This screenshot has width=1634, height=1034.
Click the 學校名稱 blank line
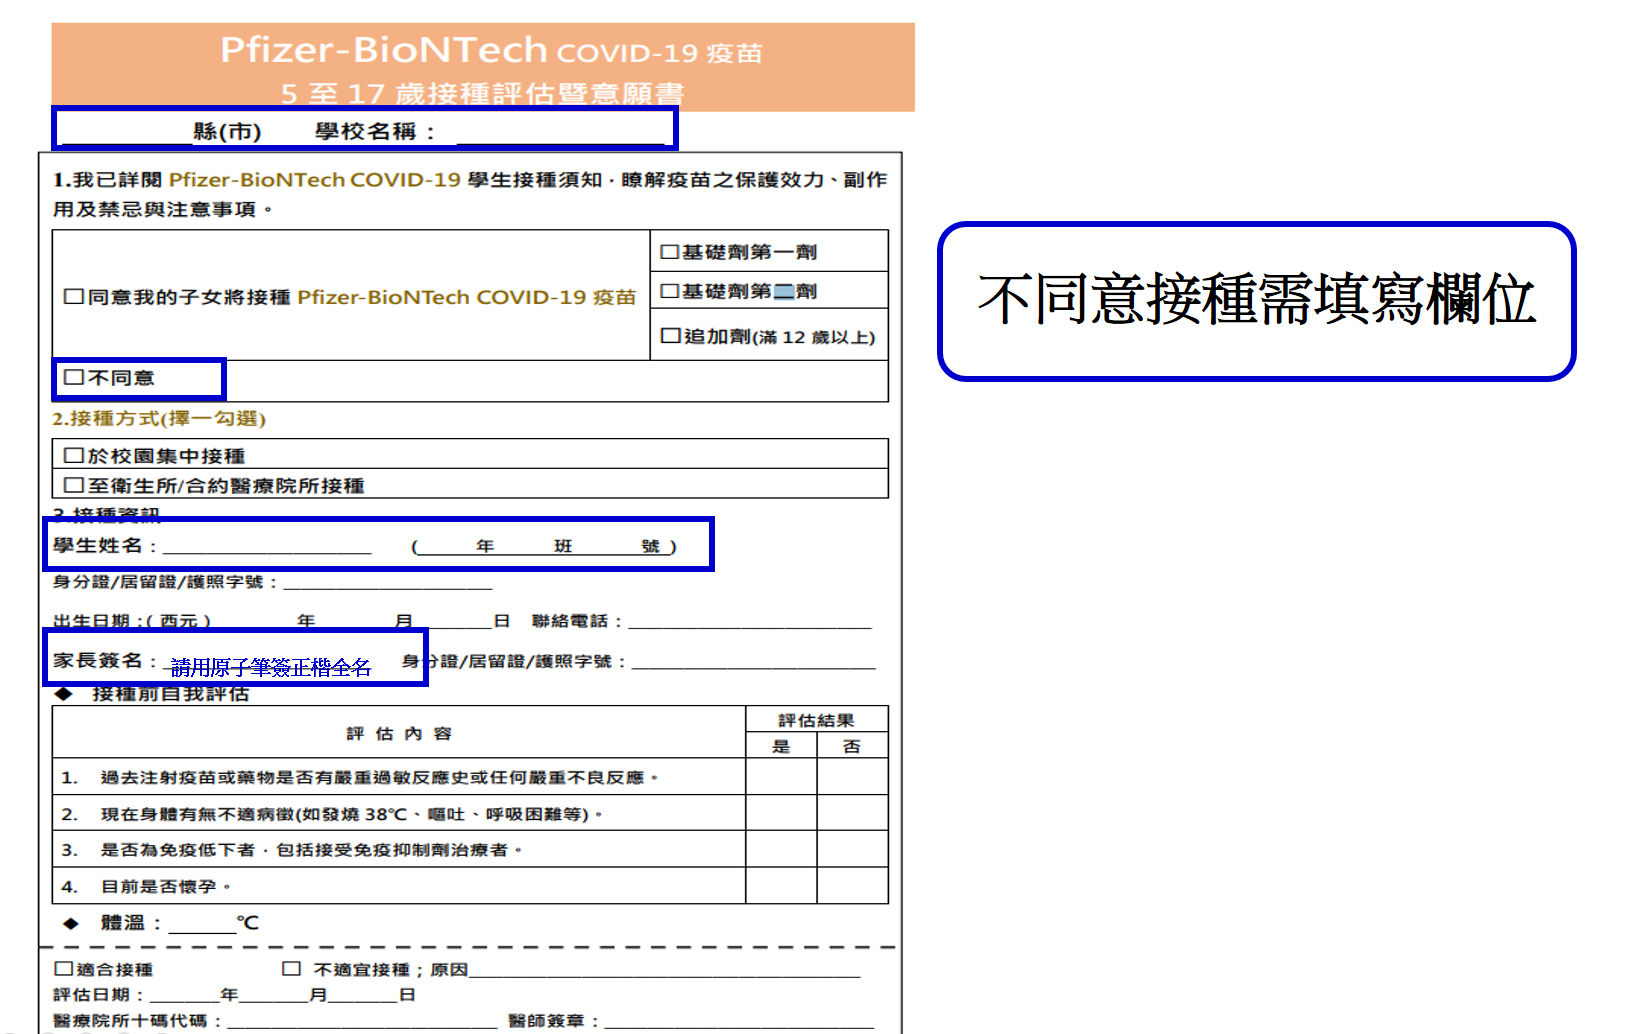pyautogui.click(x=560, y=133)
